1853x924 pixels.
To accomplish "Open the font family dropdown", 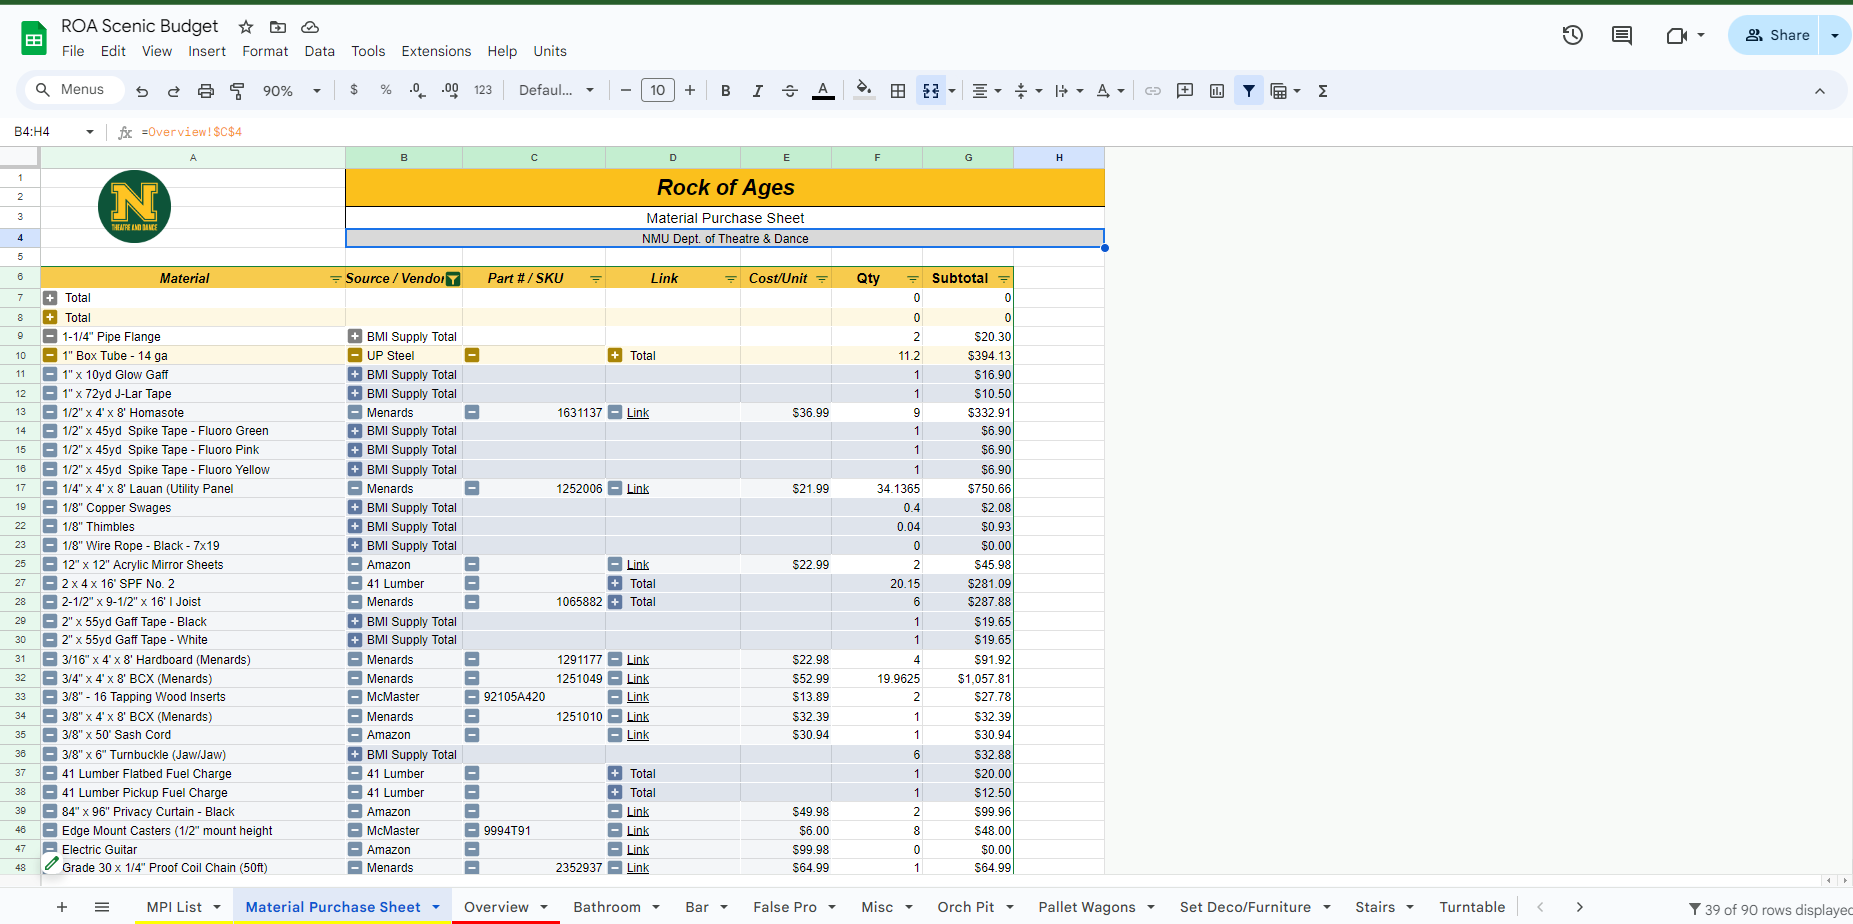I will (556, 90).
